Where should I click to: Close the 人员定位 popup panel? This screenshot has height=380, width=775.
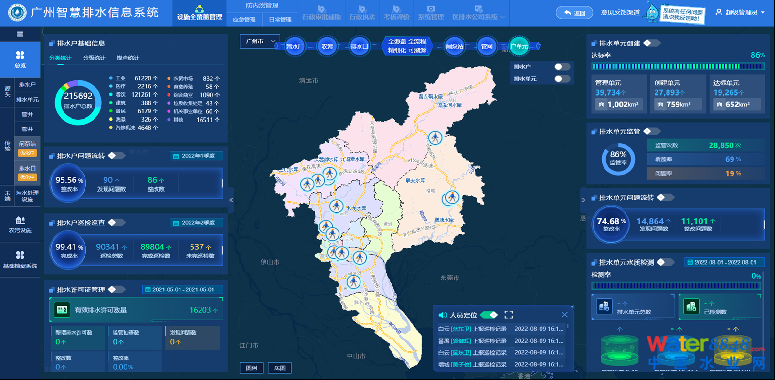[x=564, y=315]
